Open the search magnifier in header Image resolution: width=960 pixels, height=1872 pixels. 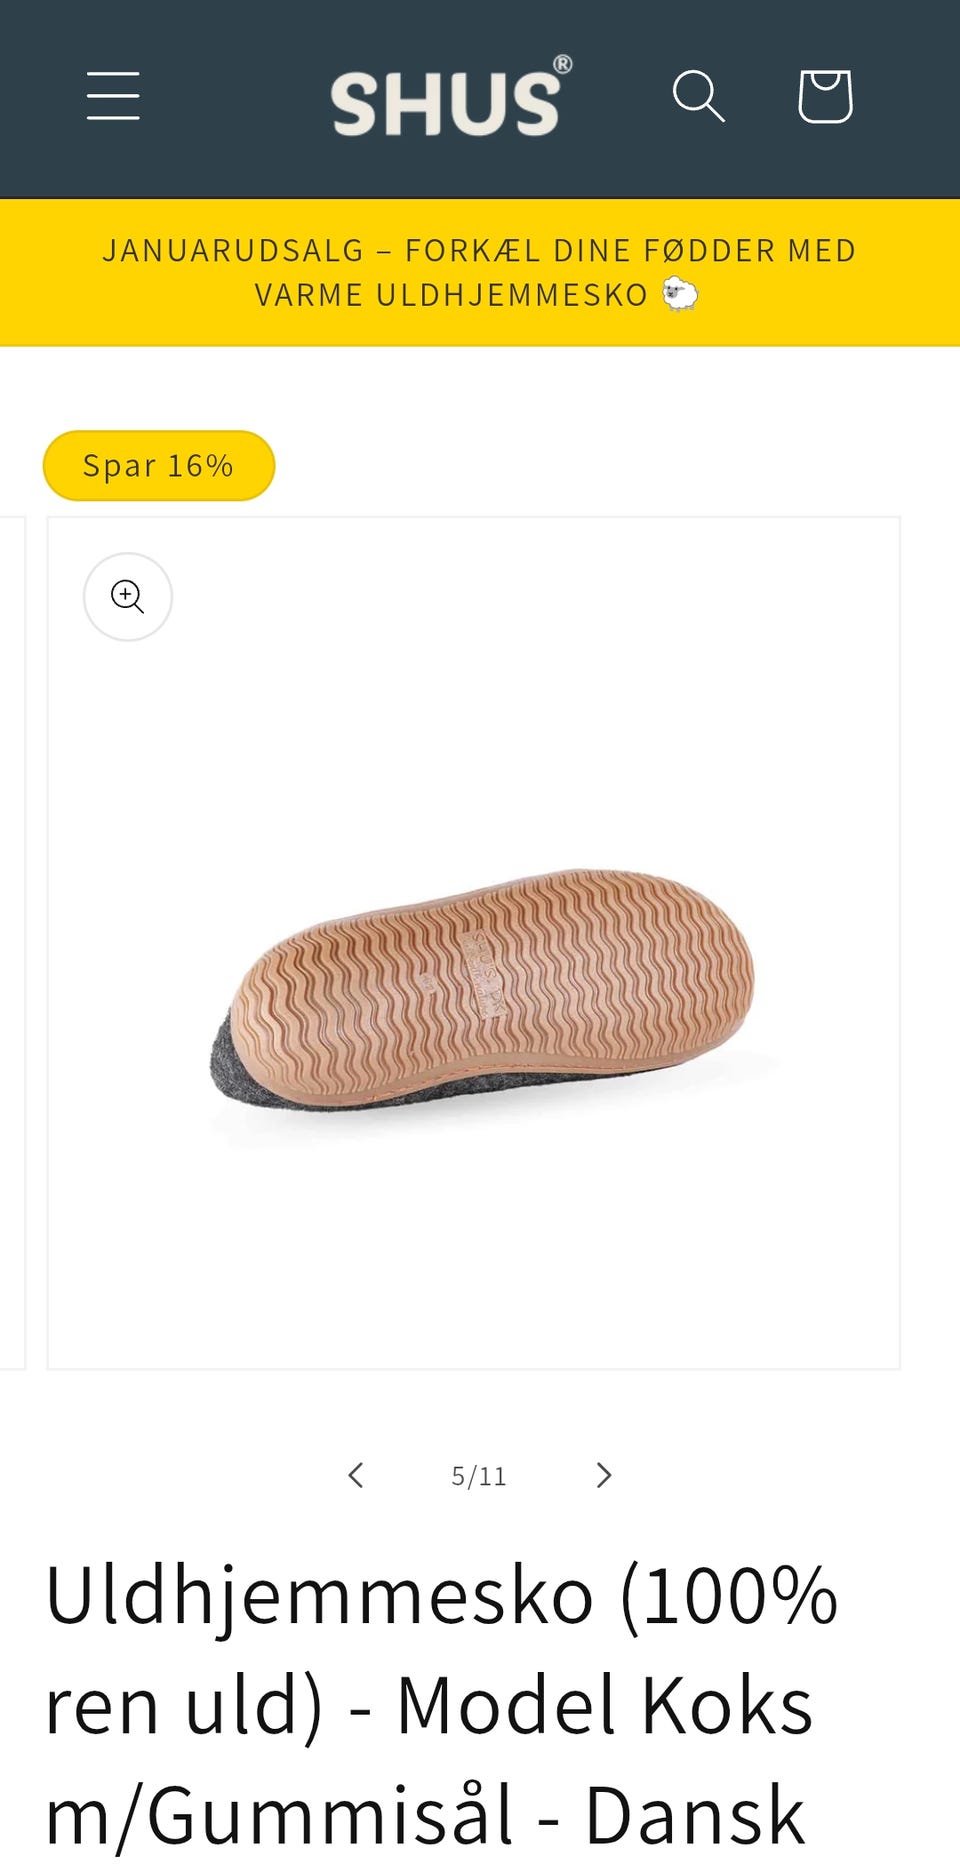click(698, 96)
